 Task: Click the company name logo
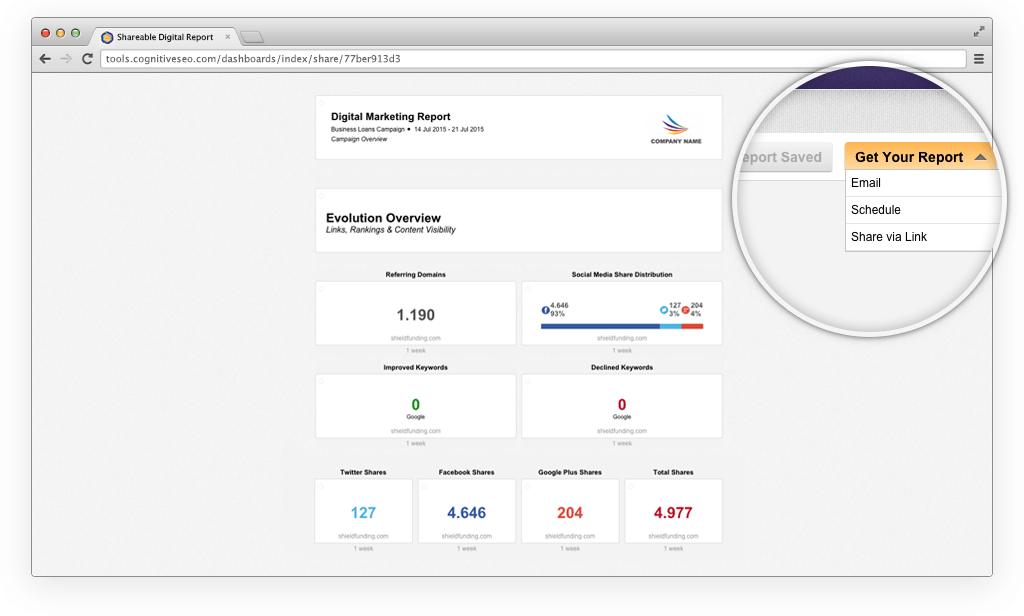point(676,129)
